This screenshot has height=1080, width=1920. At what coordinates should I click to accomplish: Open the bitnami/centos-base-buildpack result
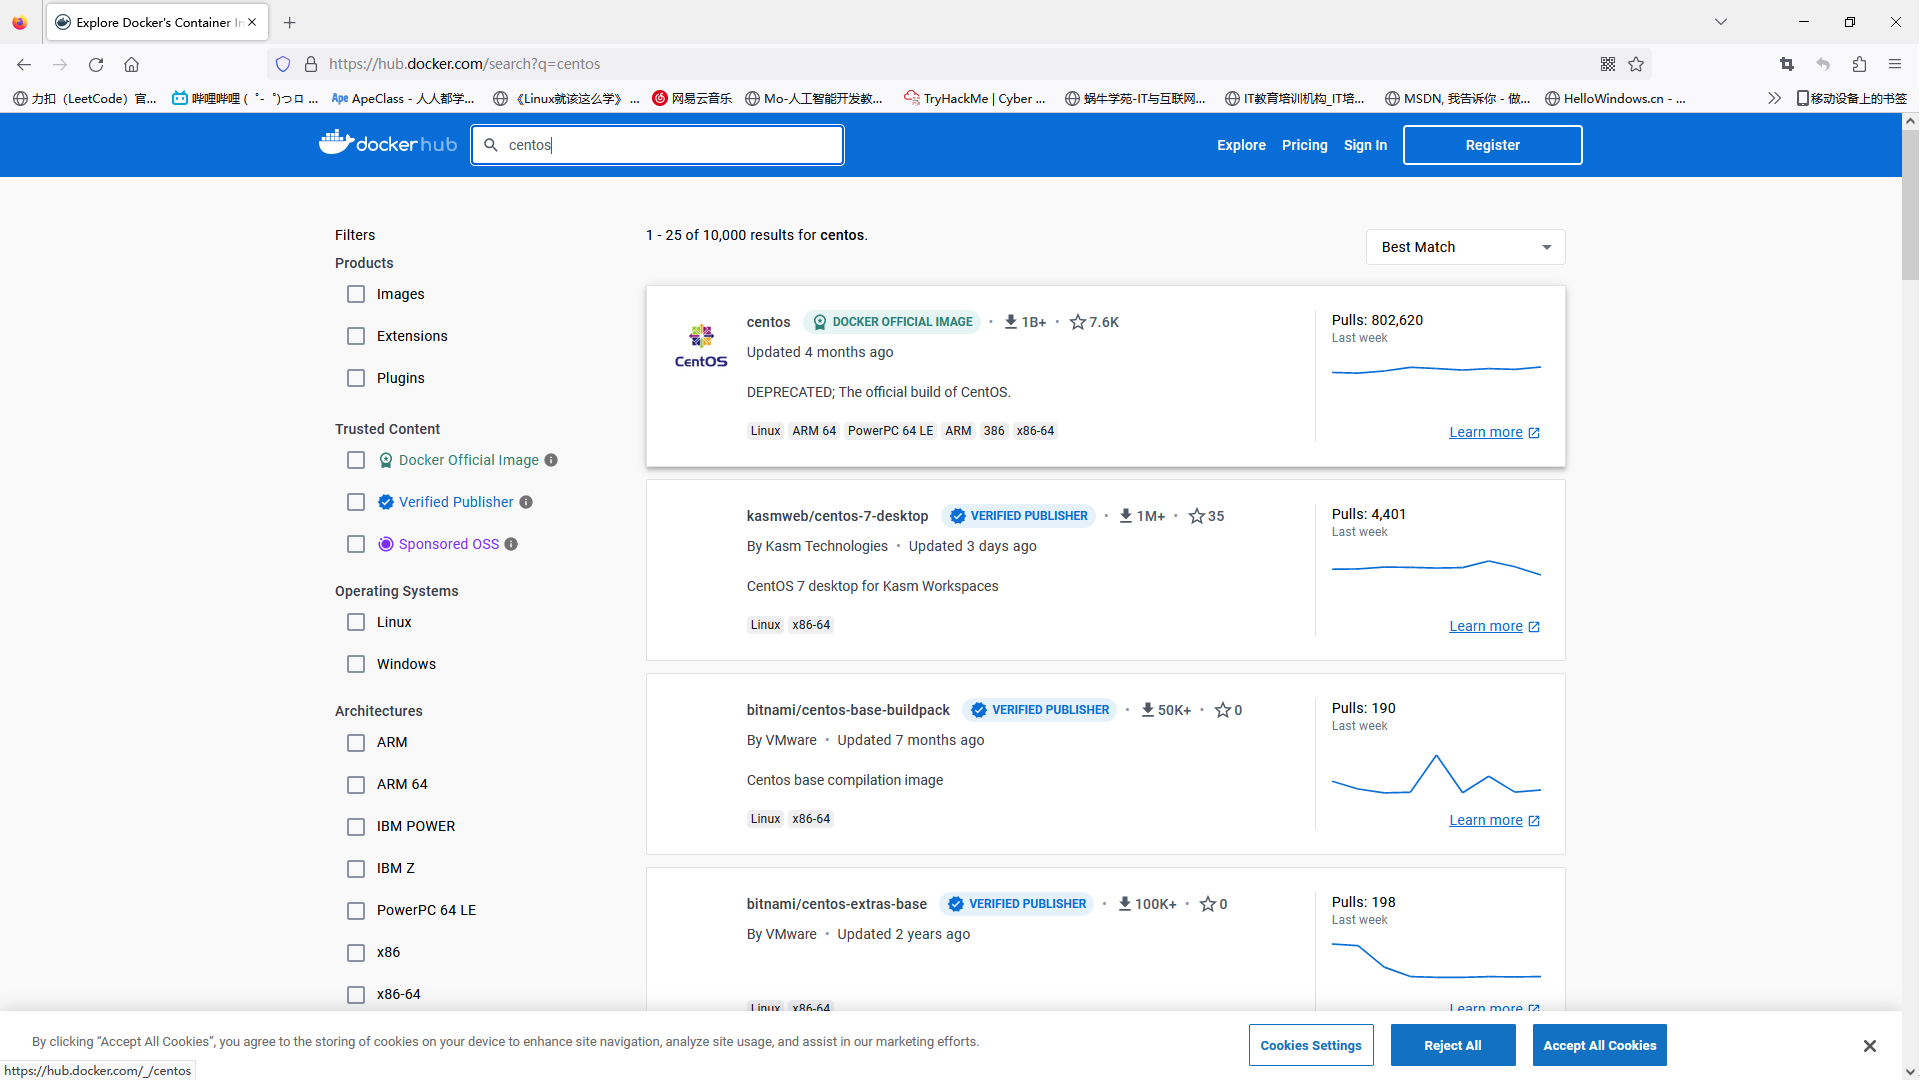(x=848, y=710)
